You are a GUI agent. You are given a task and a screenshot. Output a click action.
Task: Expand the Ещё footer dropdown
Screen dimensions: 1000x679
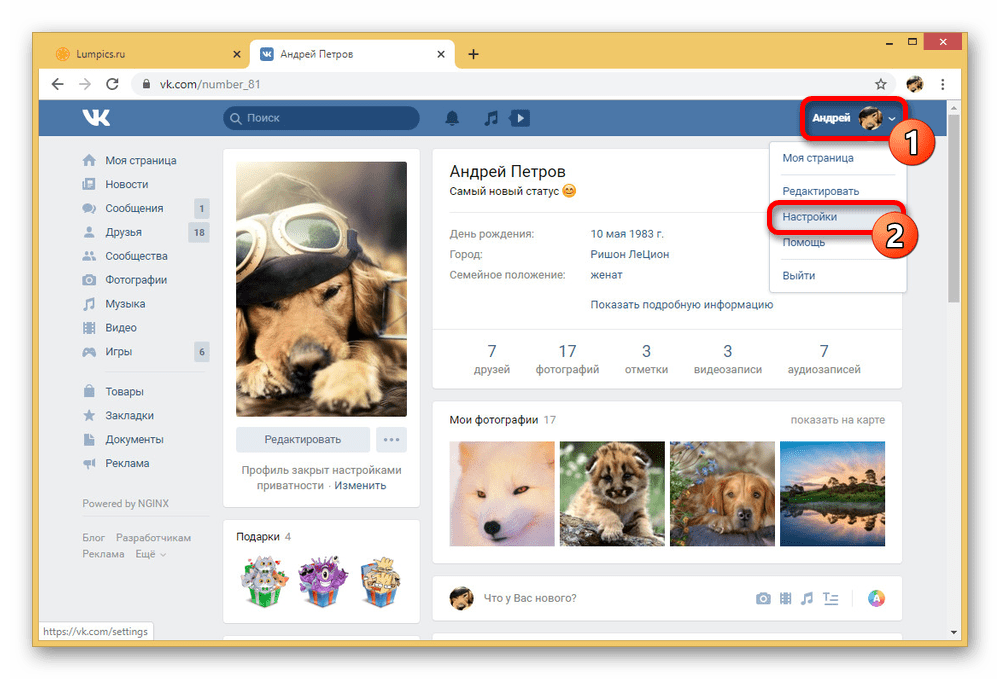151,554
